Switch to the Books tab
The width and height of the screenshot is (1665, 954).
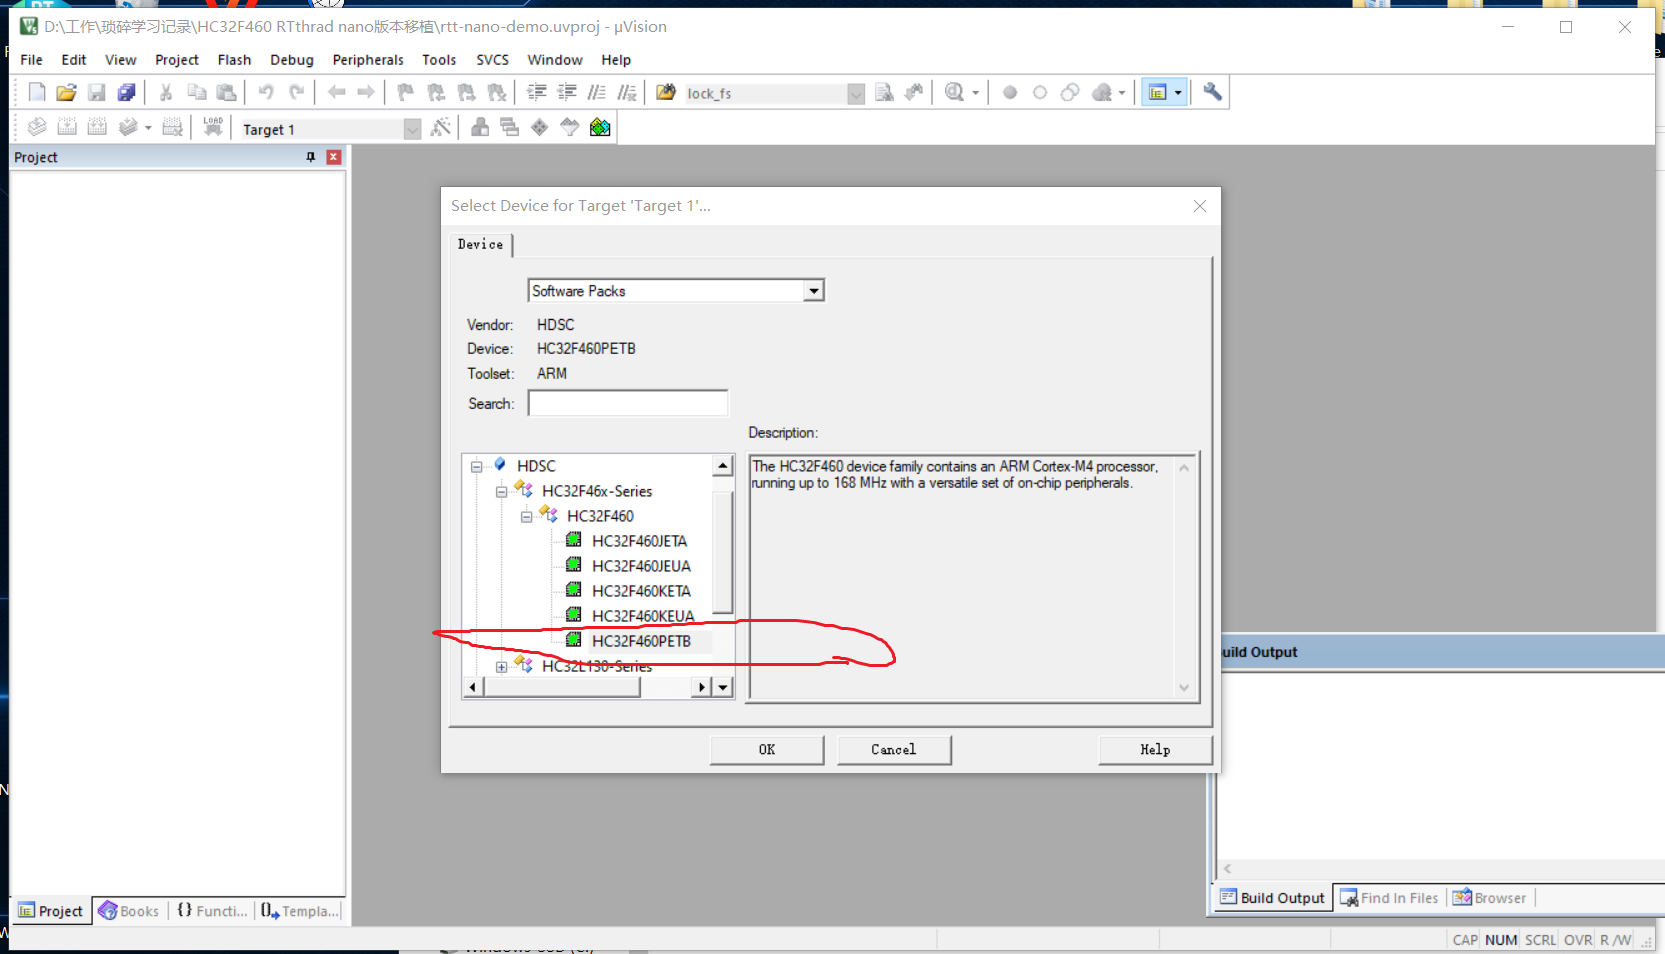tap(130, 911)
